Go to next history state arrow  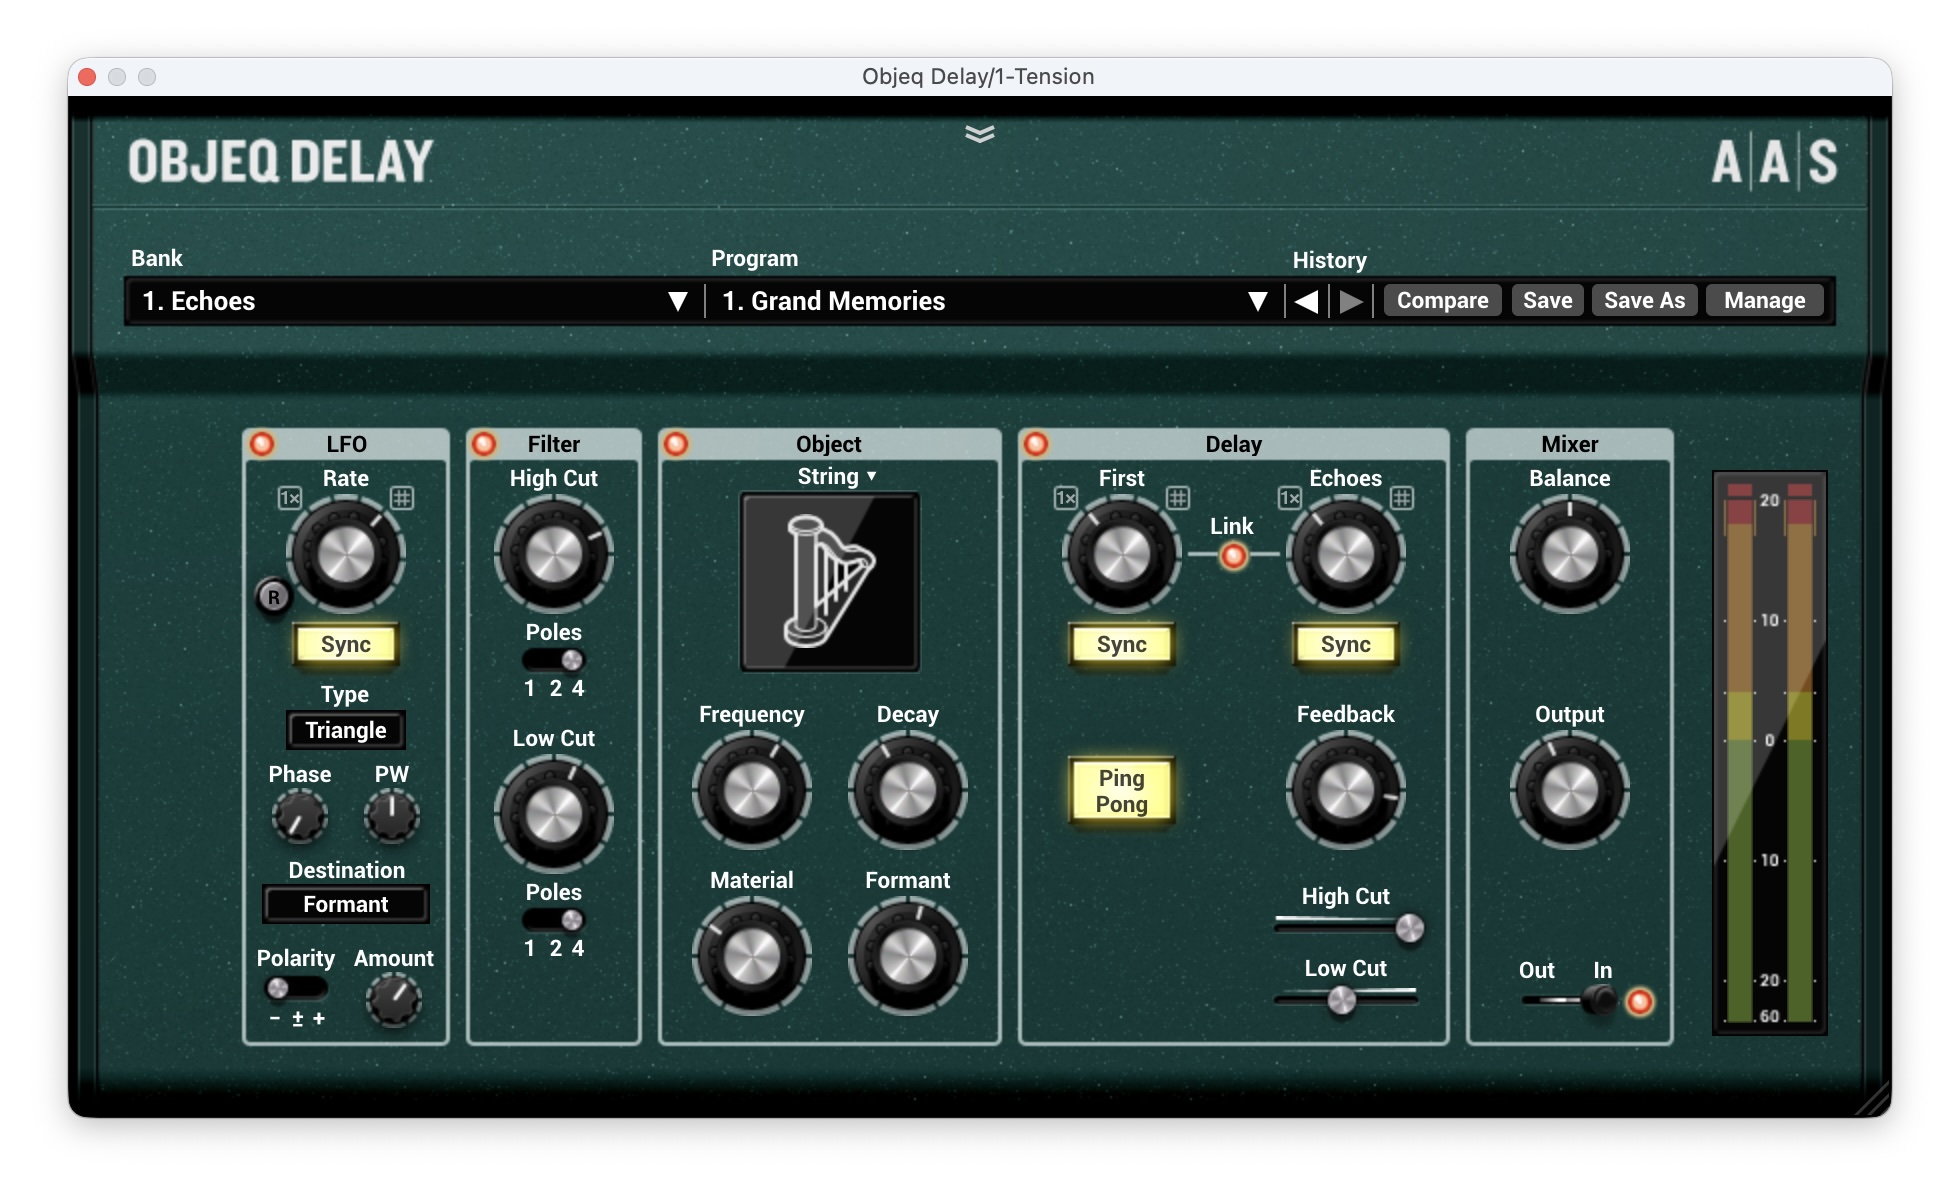(1351, 301)
